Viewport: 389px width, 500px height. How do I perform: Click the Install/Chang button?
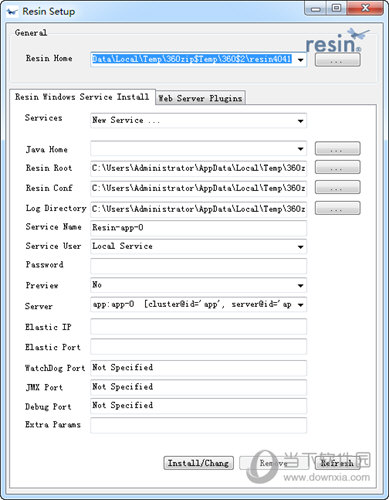click(199, 463)
